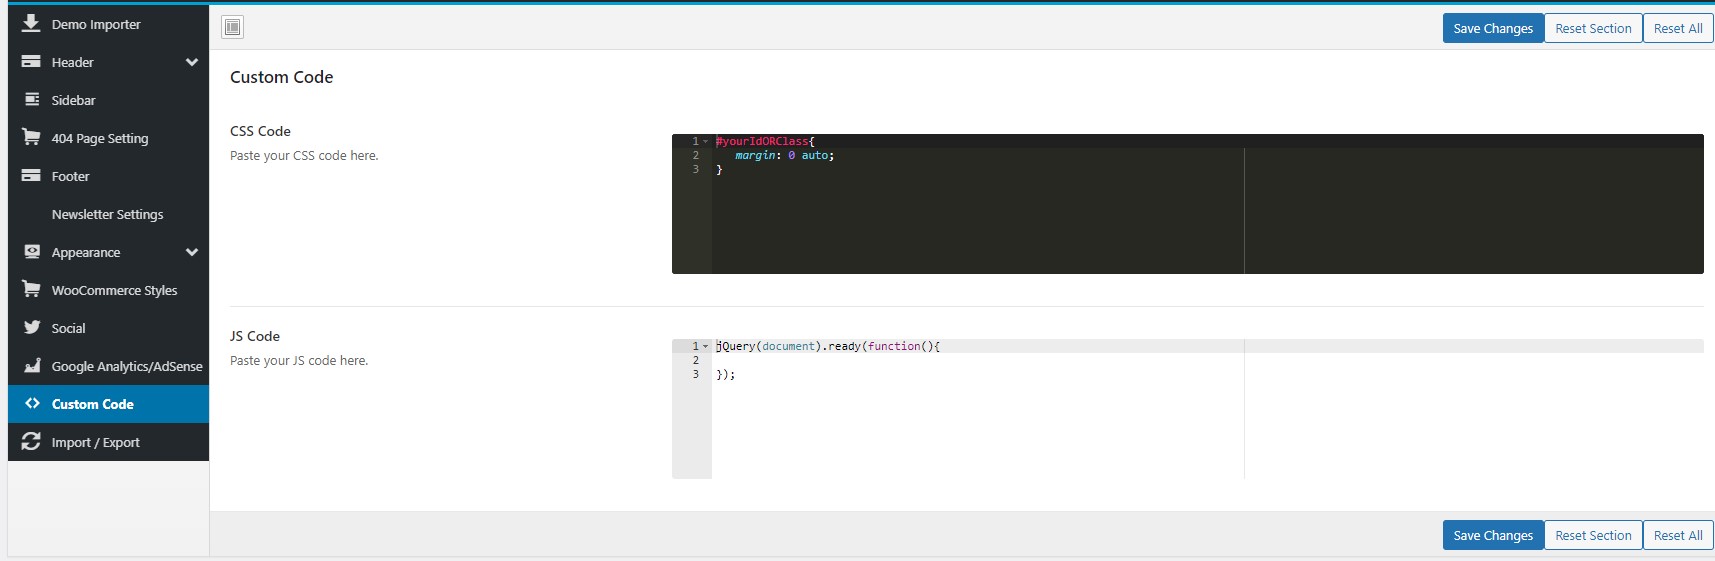Click the closing brace on CSS line 3
The width and height of the screenshot is (1715, 561).
tap(719, 169)
